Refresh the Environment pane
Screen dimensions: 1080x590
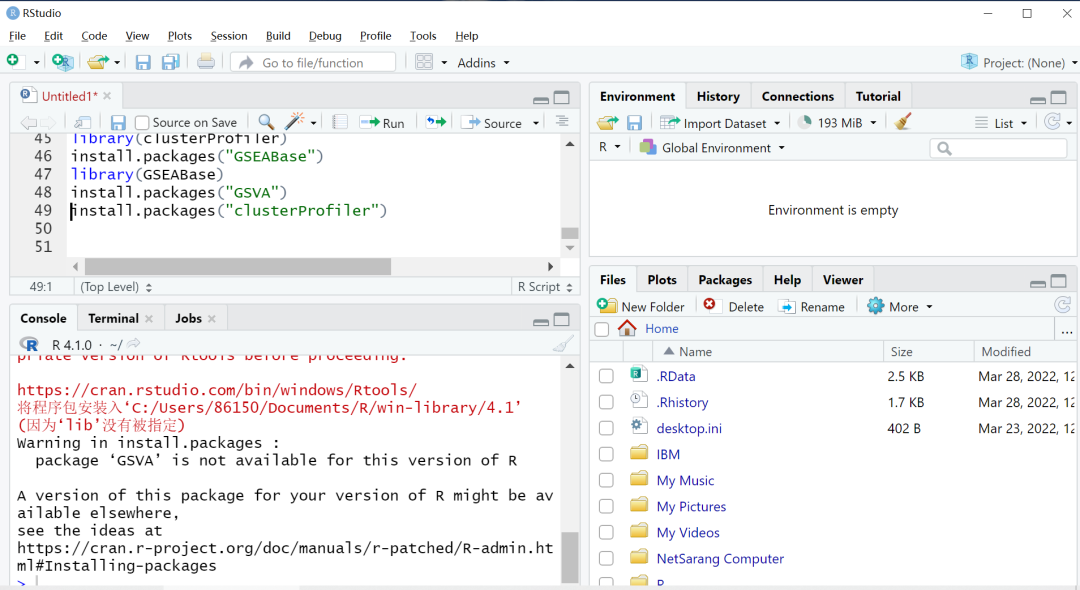click(1052, 122)
